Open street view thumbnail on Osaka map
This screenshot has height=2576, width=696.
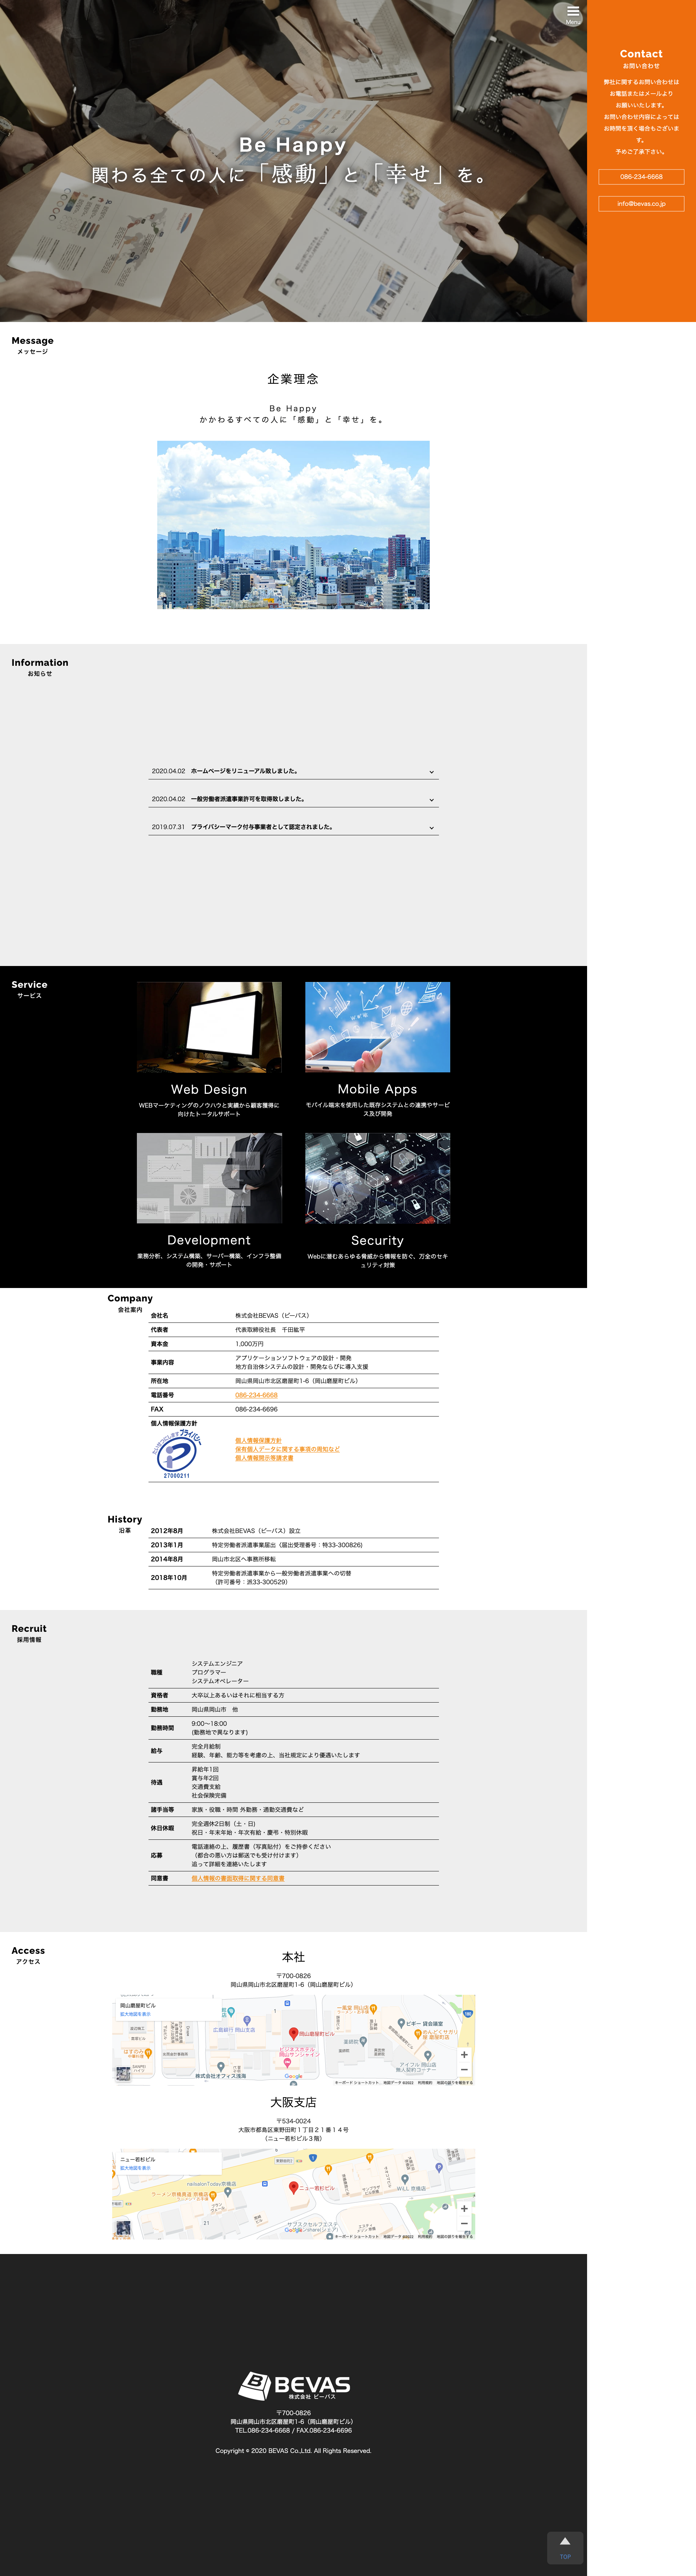point(123,2227)
